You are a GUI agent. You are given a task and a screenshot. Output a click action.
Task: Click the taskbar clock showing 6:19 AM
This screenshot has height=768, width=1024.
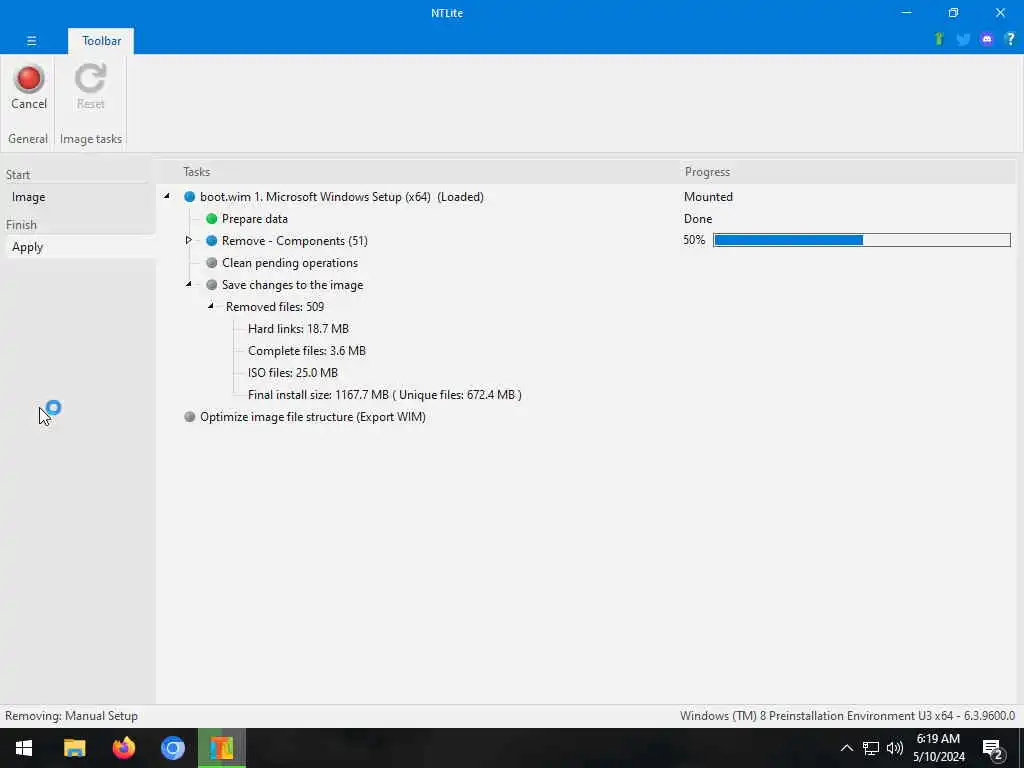coord(938,748)
